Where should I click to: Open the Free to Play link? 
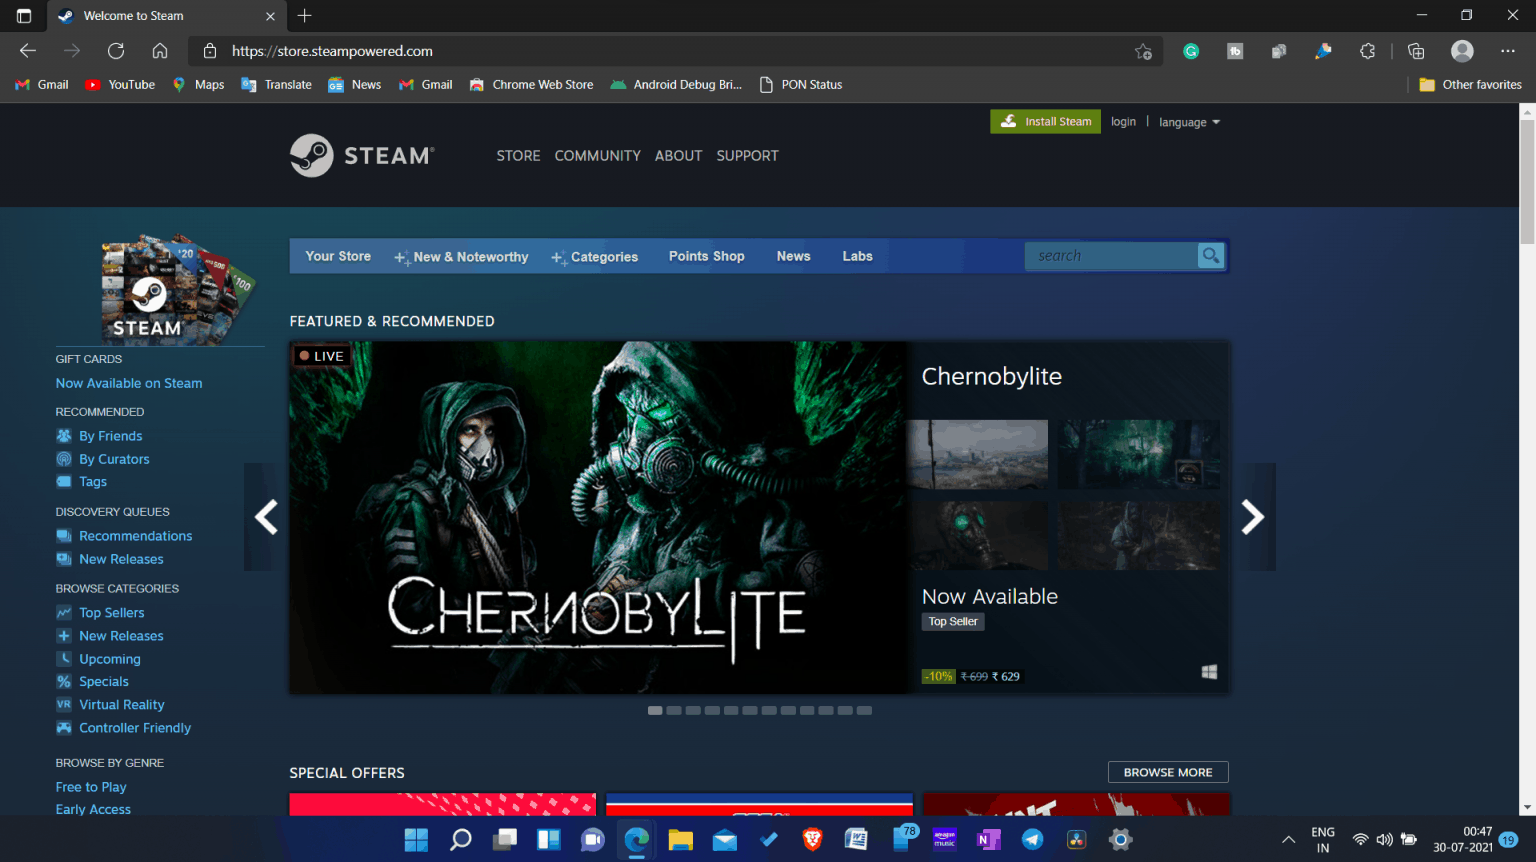(91, 786)
